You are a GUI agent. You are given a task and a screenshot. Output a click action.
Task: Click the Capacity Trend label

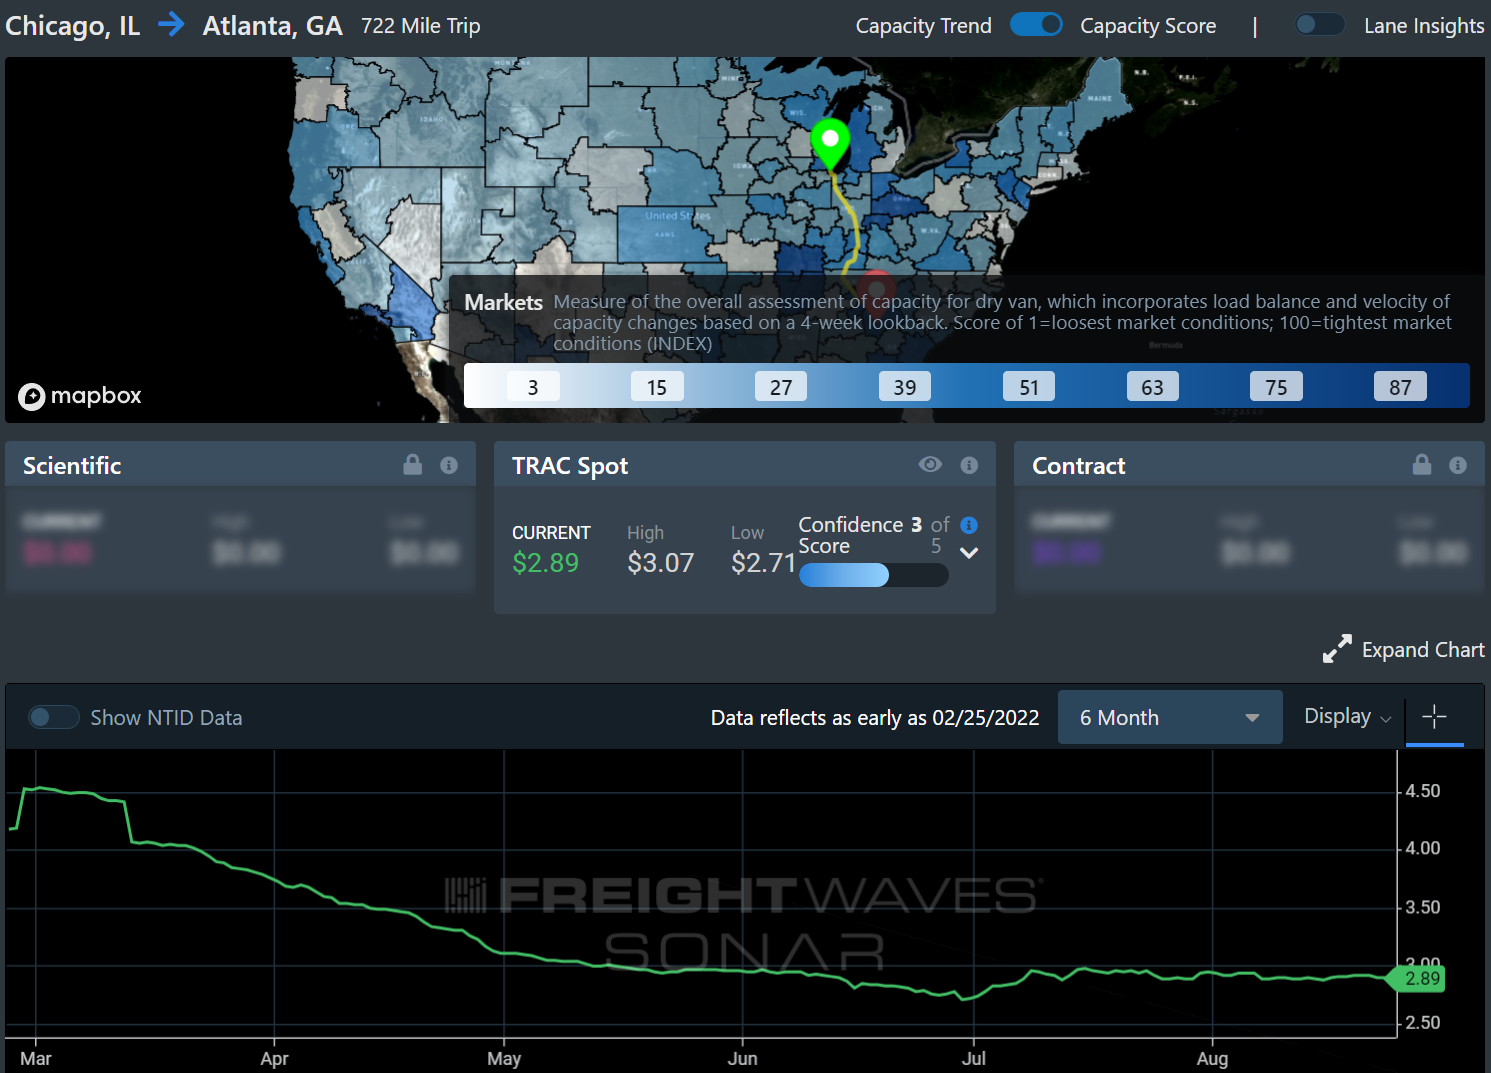pos(923,26)
